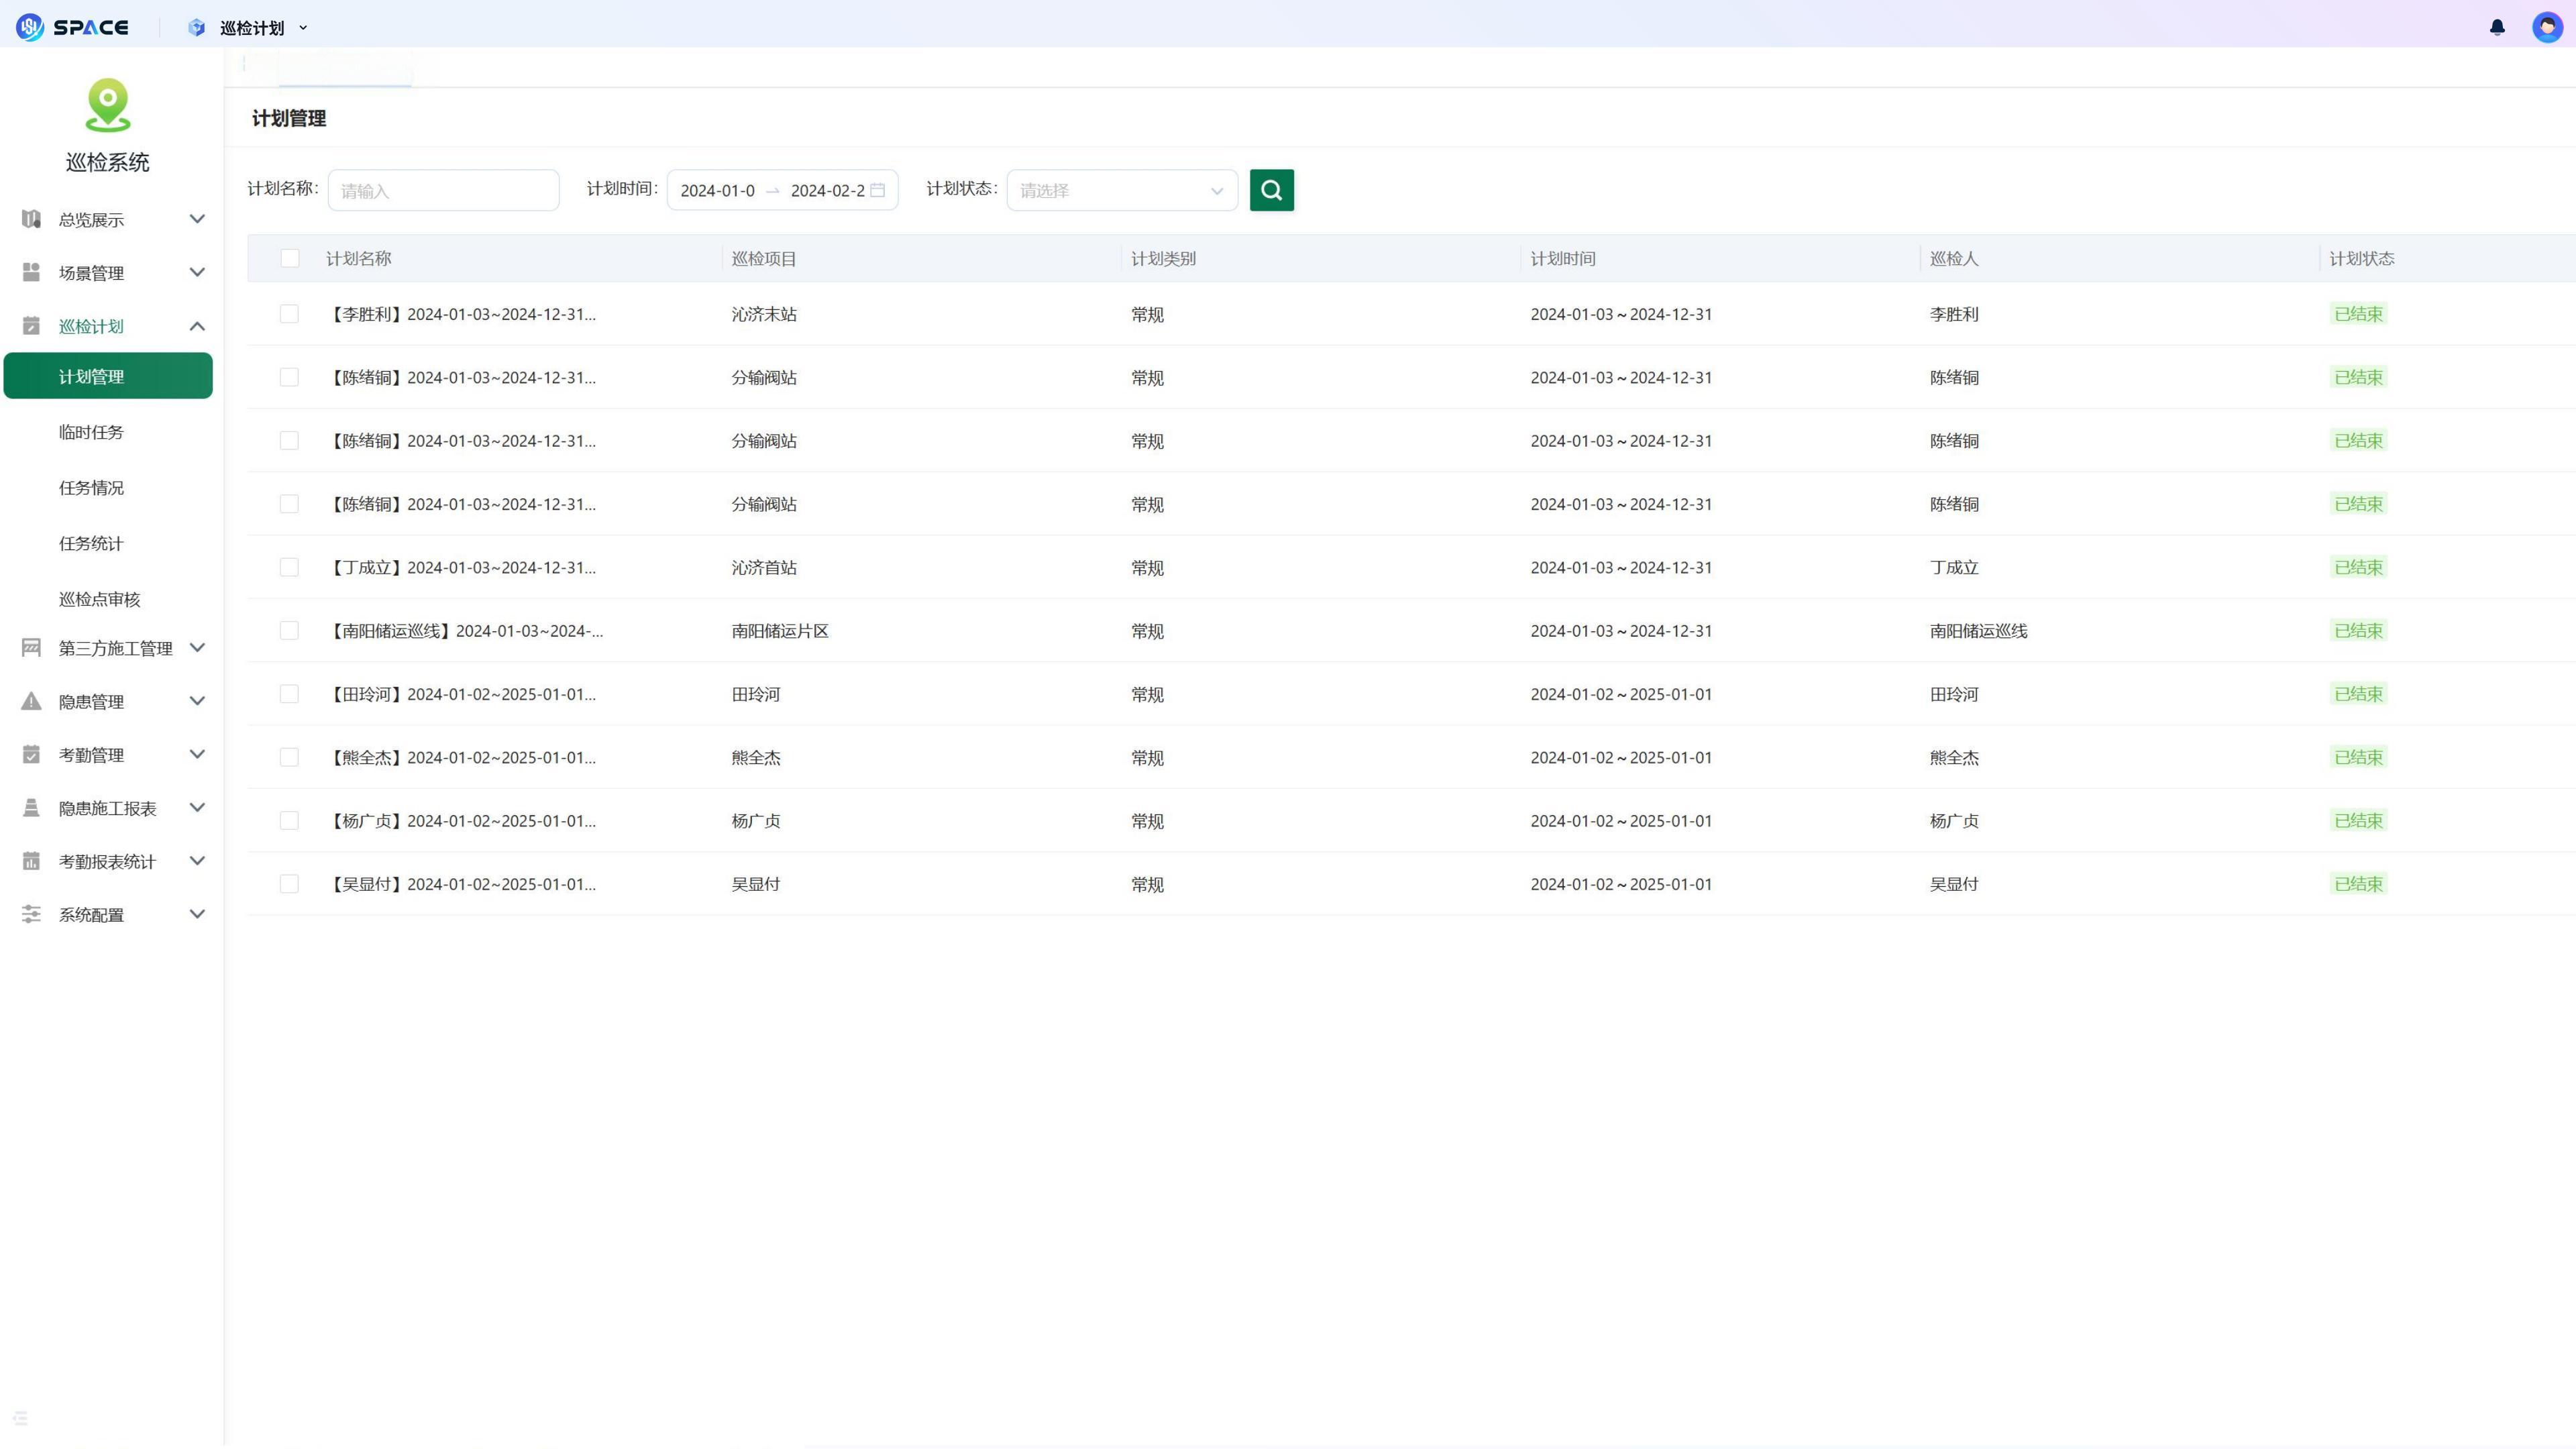
Task: Click the calendar icon in date range
Action: coord(877,190)
